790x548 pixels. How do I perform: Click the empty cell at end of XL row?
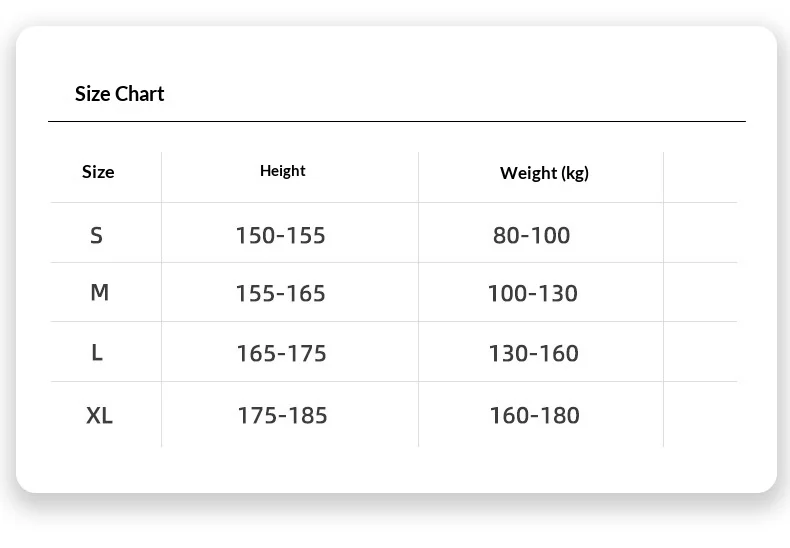700,414
